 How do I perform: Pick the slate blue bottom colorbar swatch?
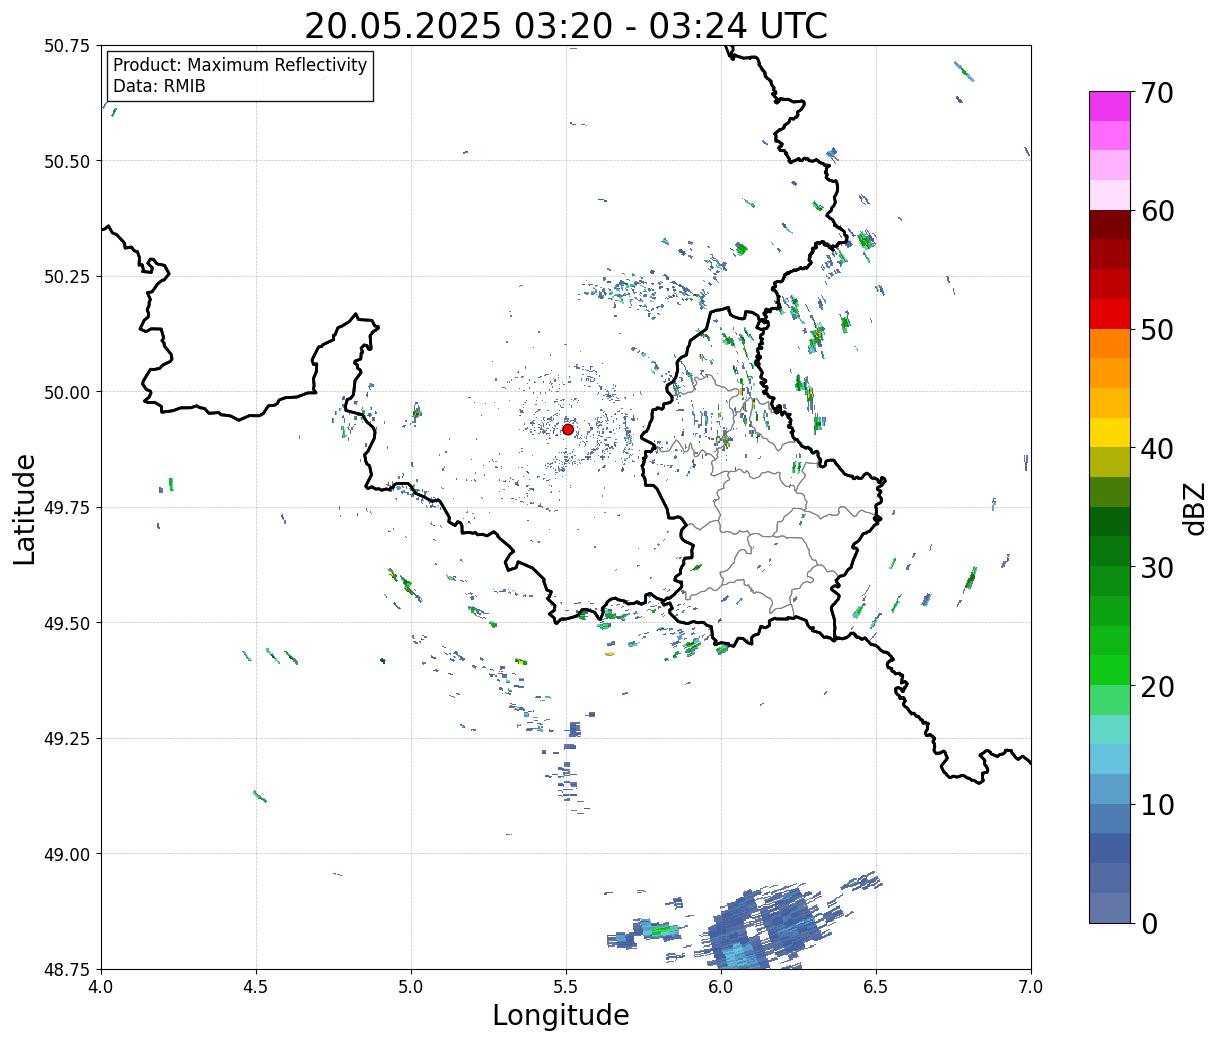pos(1110,907)
